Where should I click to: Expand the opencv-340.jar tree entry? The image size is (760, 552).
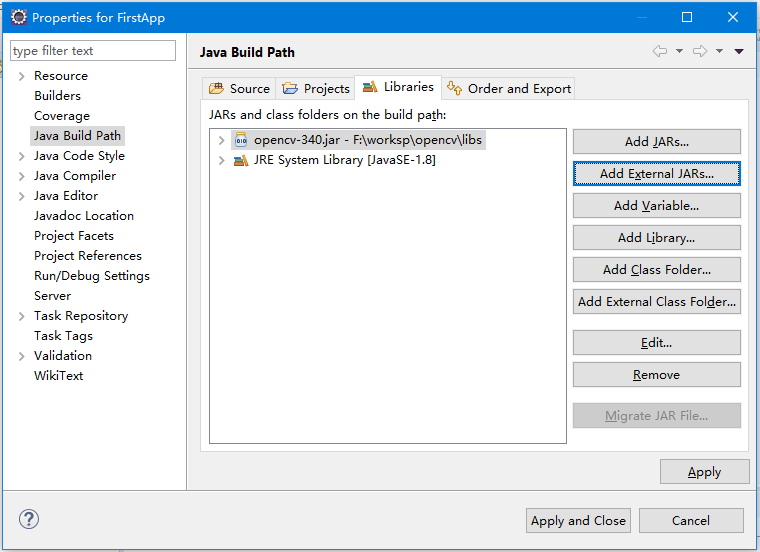221,140
